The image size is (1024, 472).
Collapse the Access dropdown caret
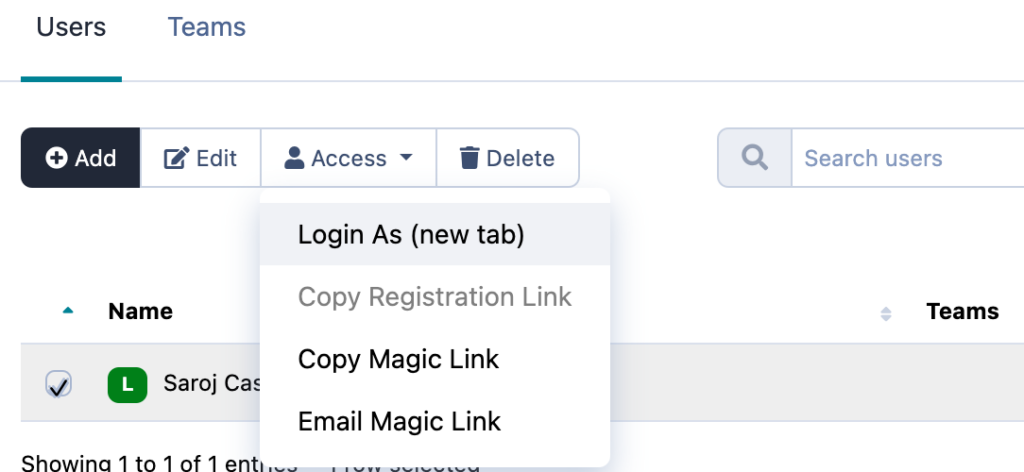click(x=406, y=158)
